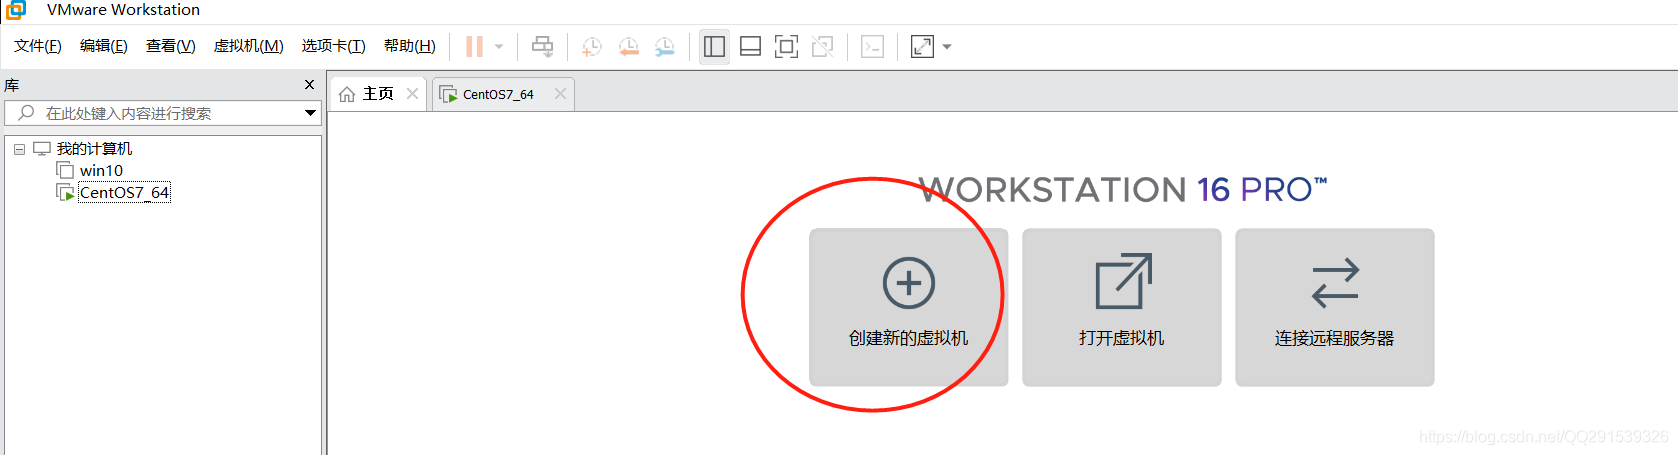
Task: Select 我的计算机 in the library tree
Action: (x=94, y=149)
